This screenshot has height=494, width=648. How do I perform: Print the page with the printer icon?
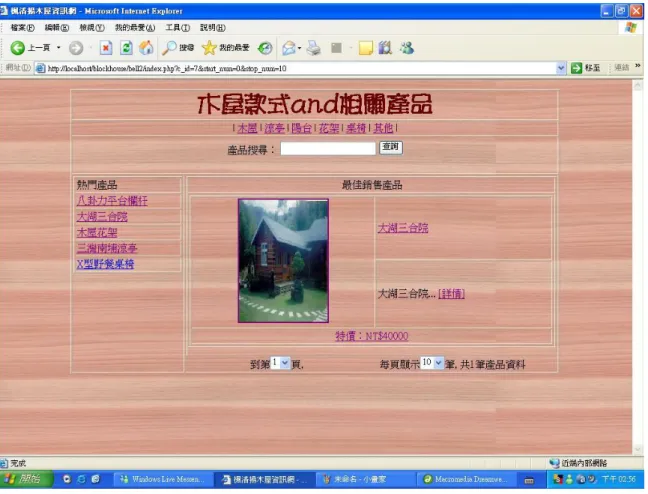click(314, 48)
